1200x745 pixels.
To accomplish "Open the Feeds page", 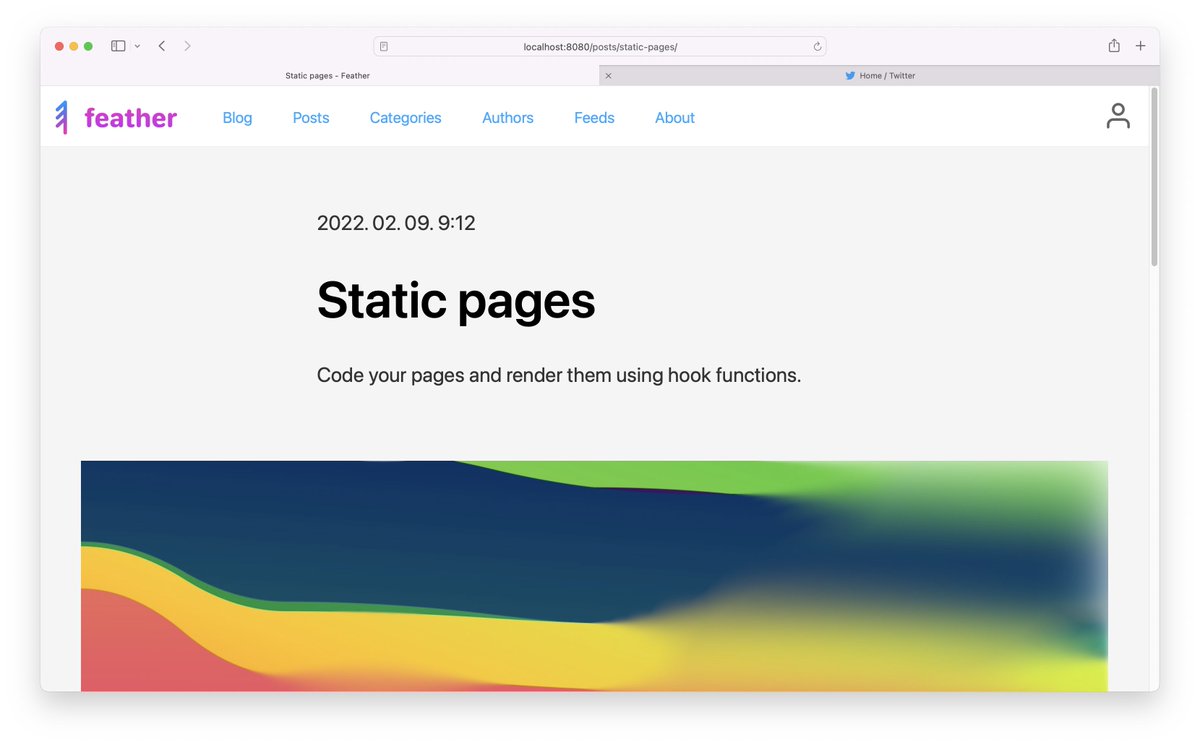I will tap(594, 118).
